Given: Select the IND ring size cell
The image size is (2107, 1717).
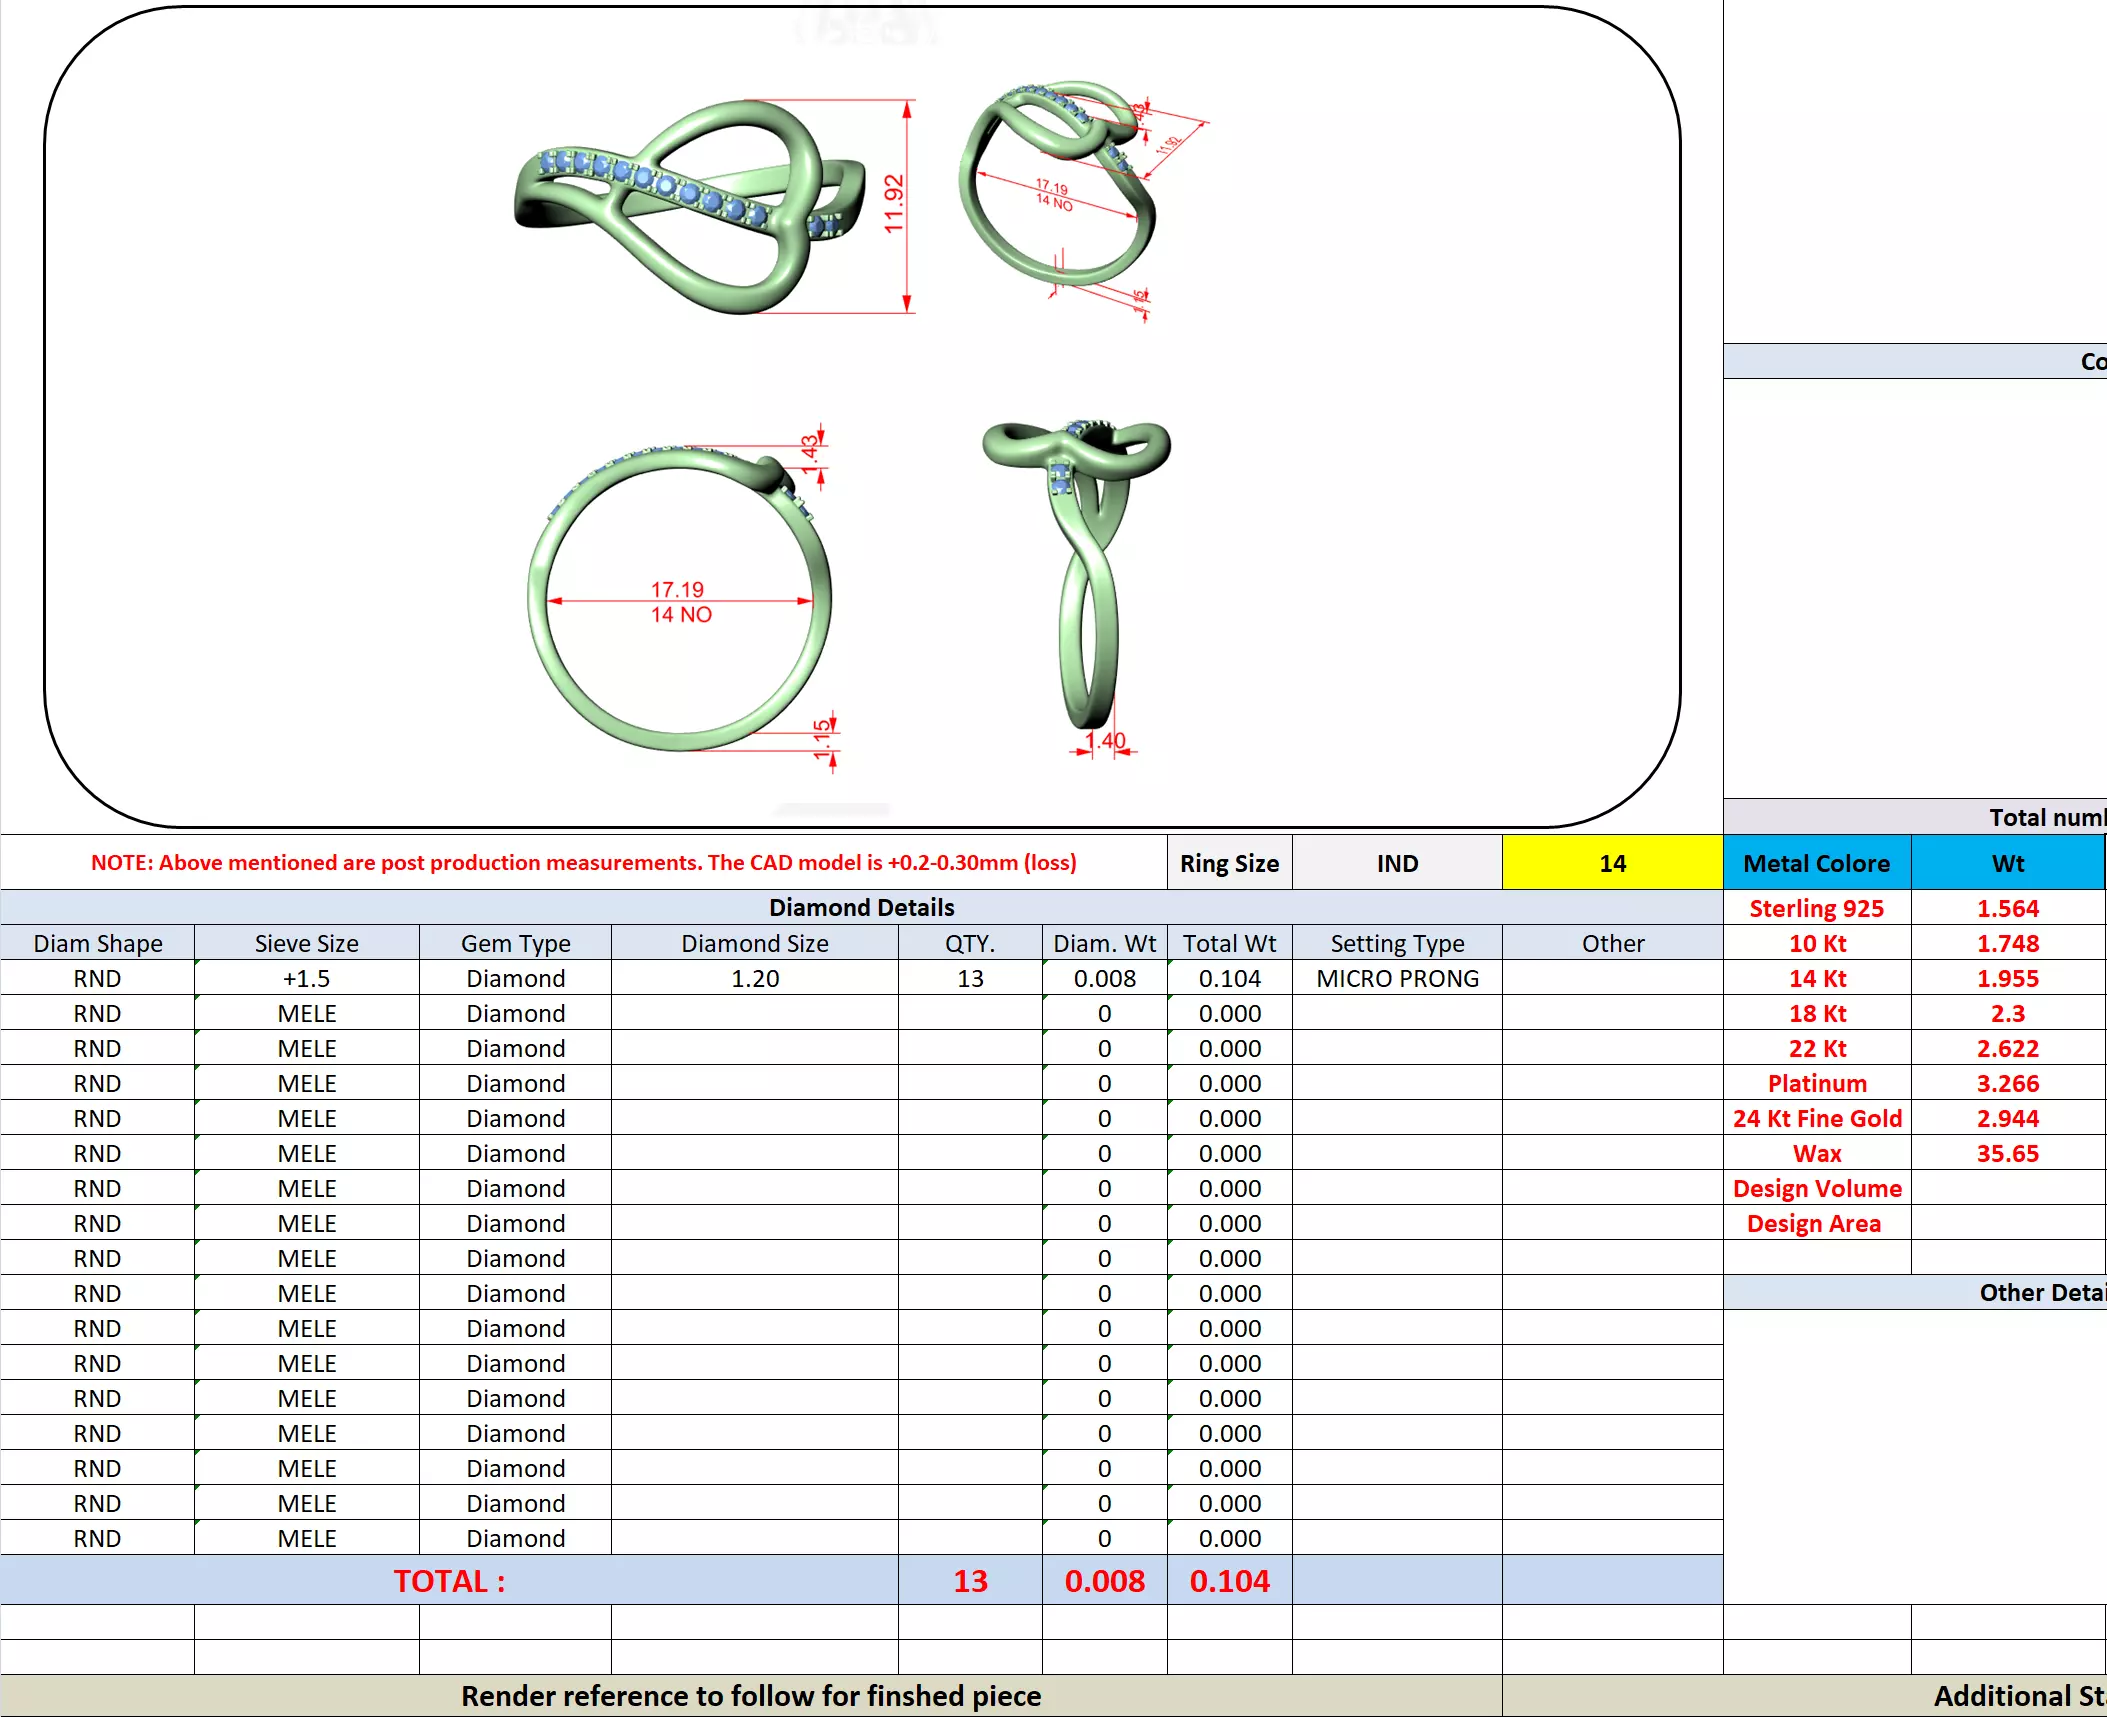Looking at the screenshot, I should 1396,863.
